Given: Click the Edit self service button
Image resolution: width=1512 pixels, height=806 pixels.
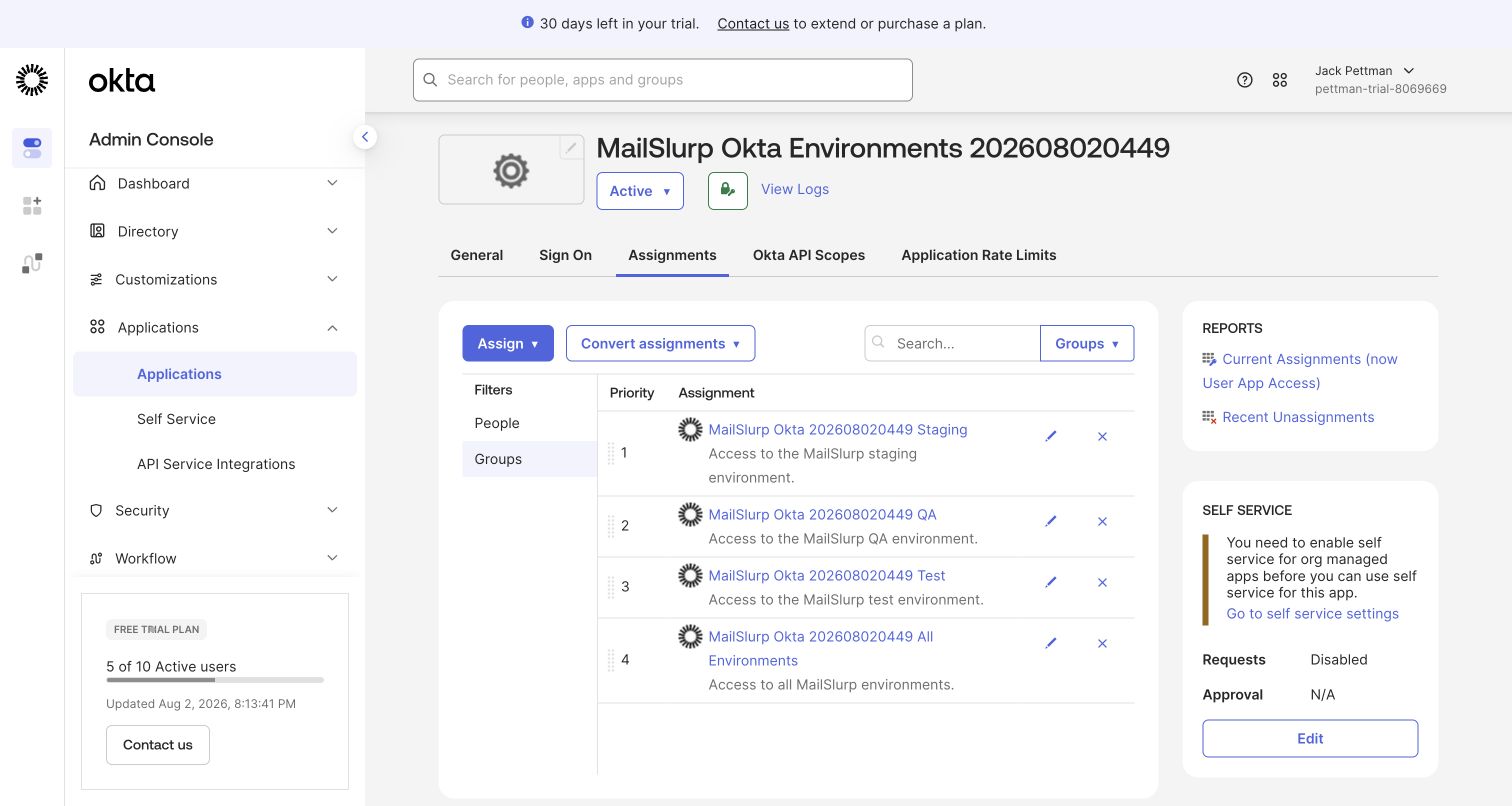Looking at the screenshot, I should click(1310, 739).
